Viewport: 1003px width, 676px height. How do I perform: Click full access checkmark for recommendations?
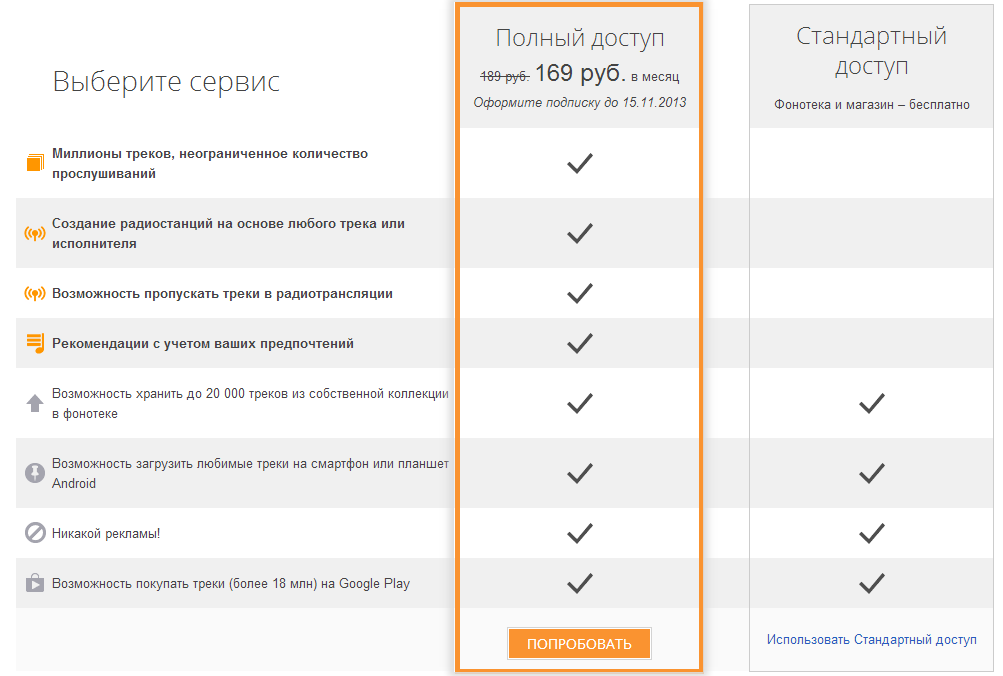(579, 344)
